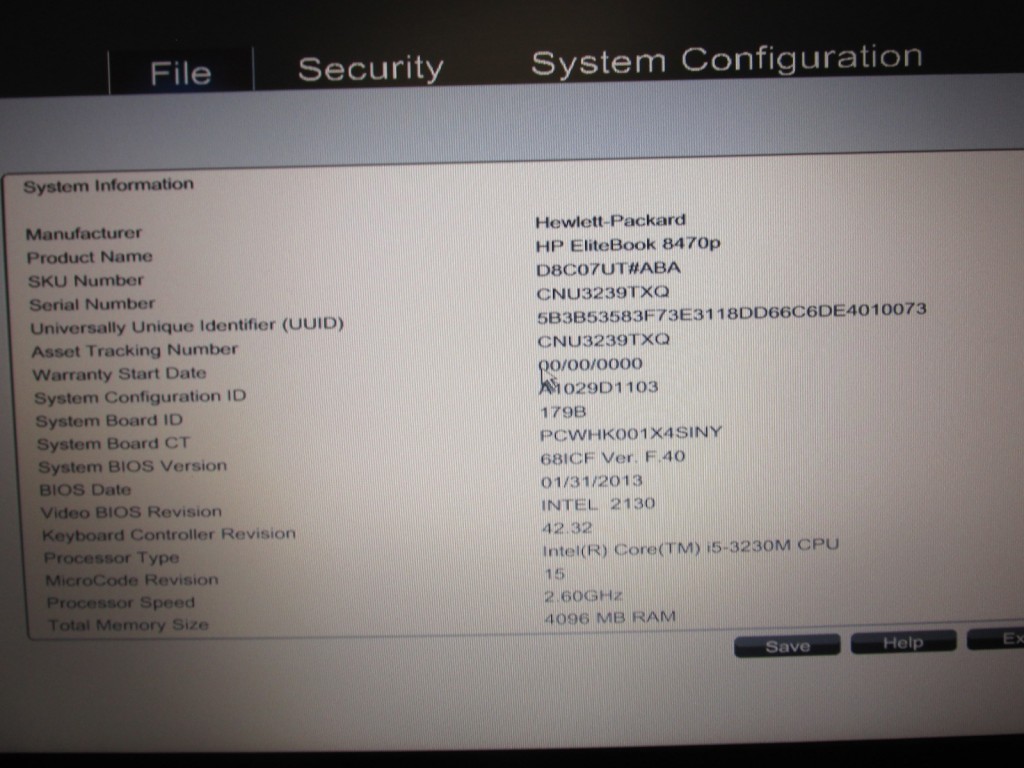
Task: Click the Total Memory Size label
Action: pos(128,625)
